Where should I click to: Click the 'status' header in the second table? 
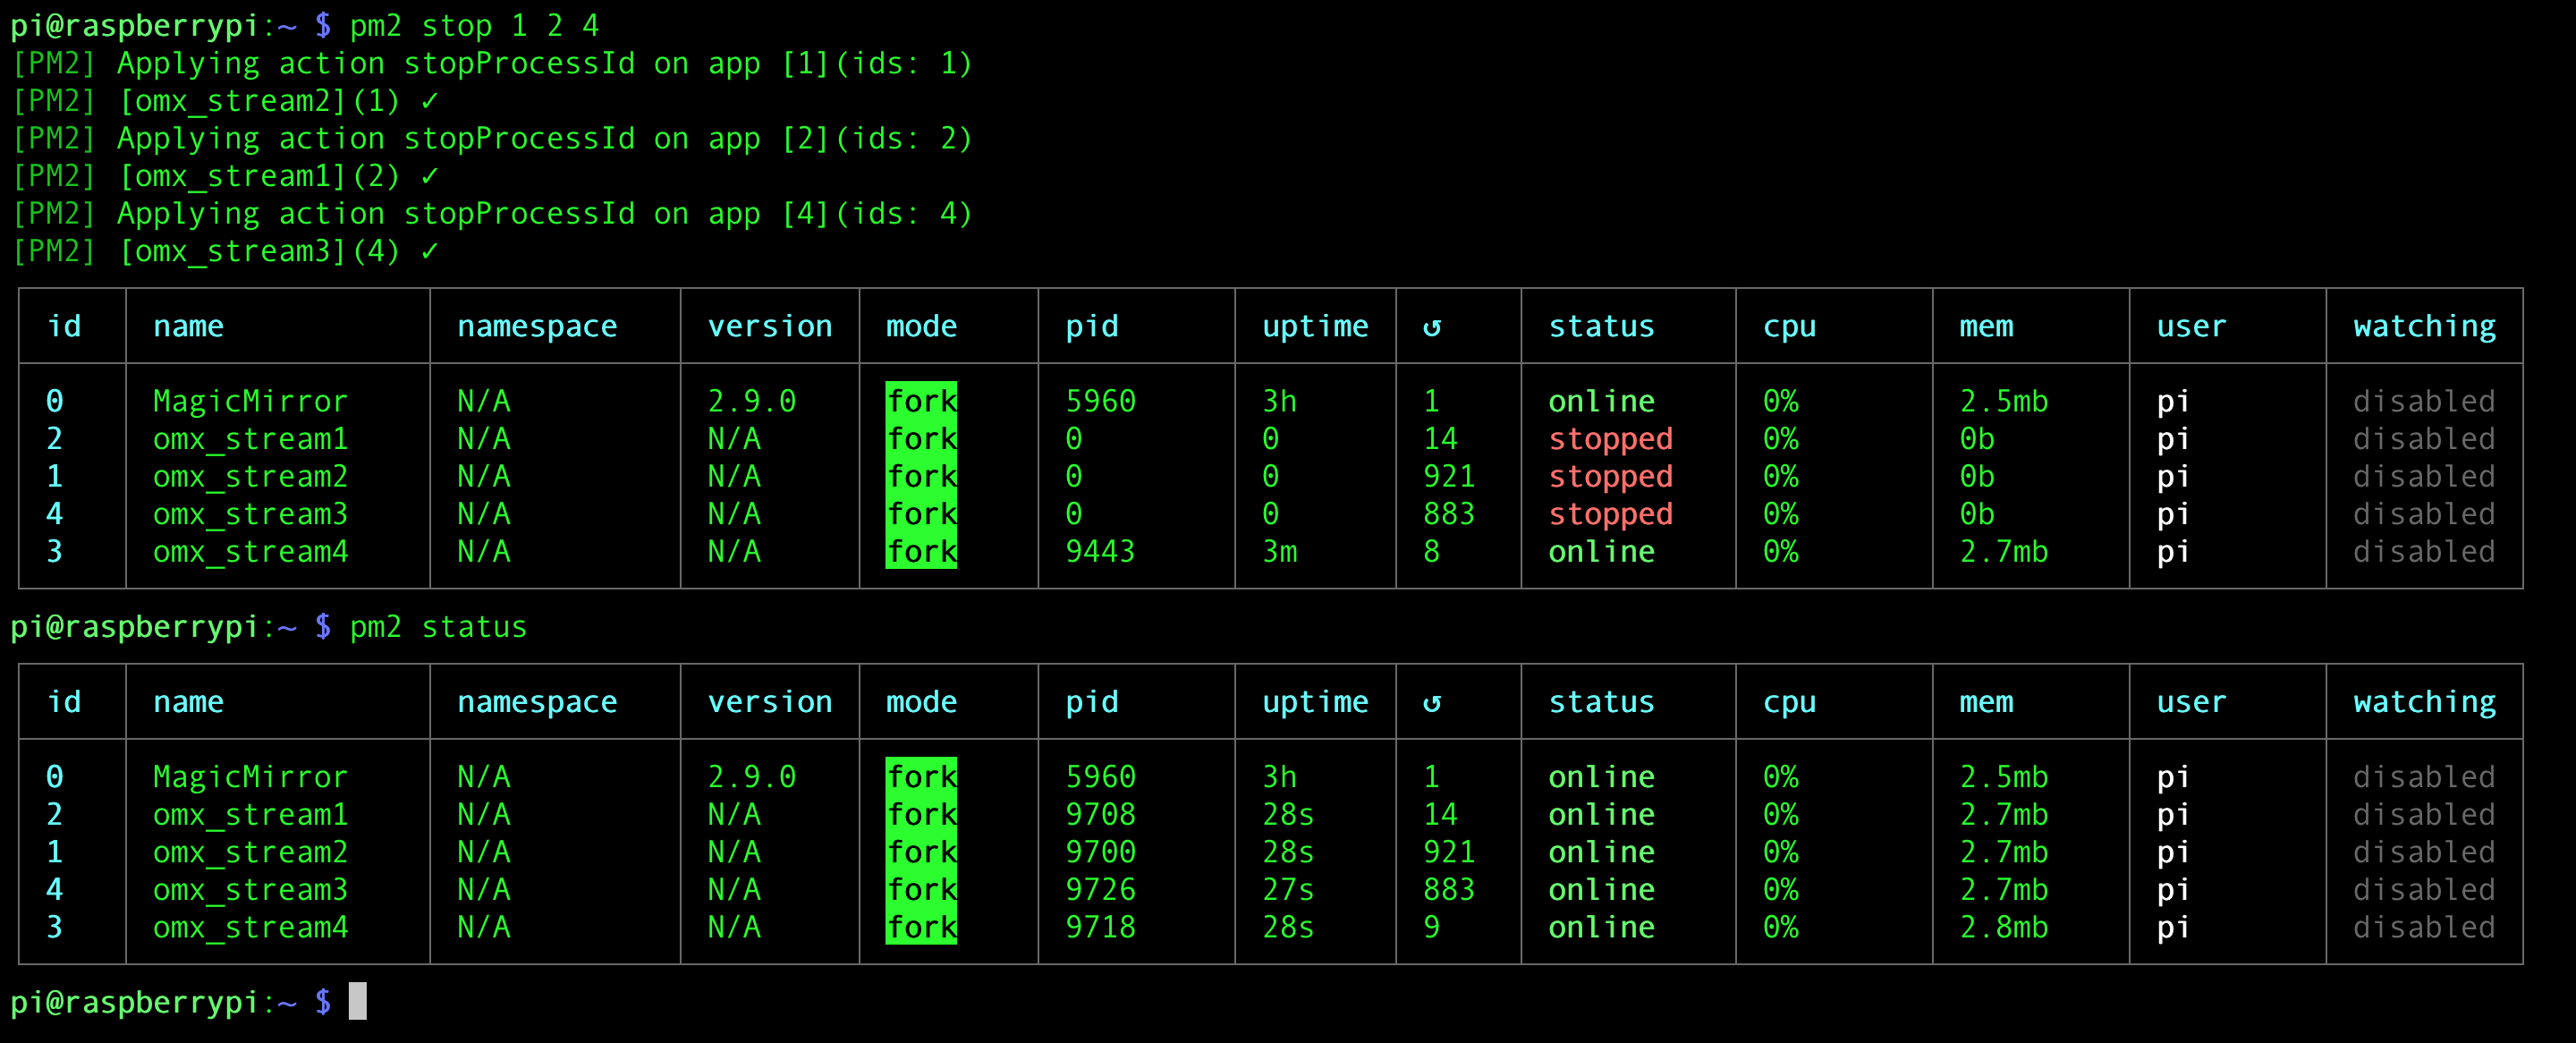[1601, 702]
